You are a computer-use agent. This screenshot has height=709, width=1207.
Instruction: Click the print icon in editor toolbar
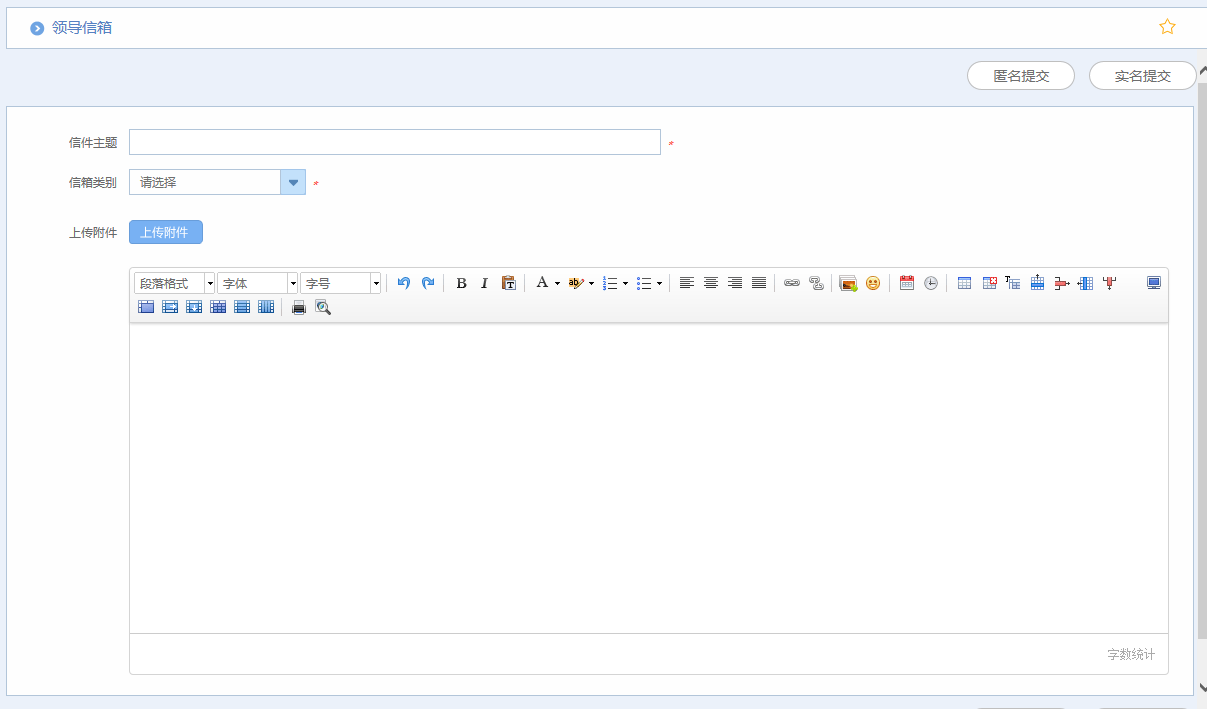(299, 307)
